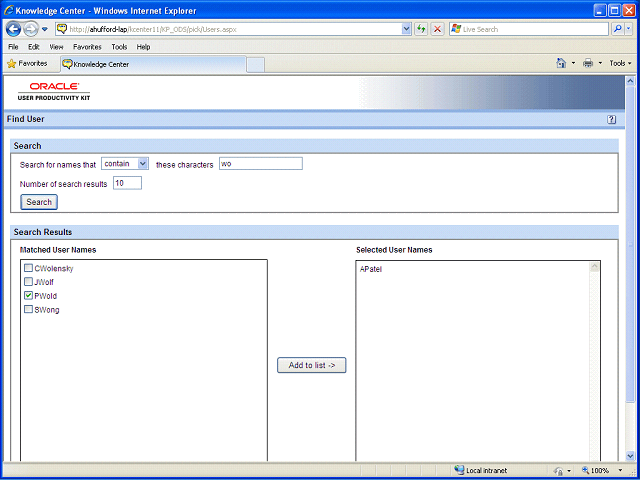
Task: Open the File menu
Action: tap(13, 47)
